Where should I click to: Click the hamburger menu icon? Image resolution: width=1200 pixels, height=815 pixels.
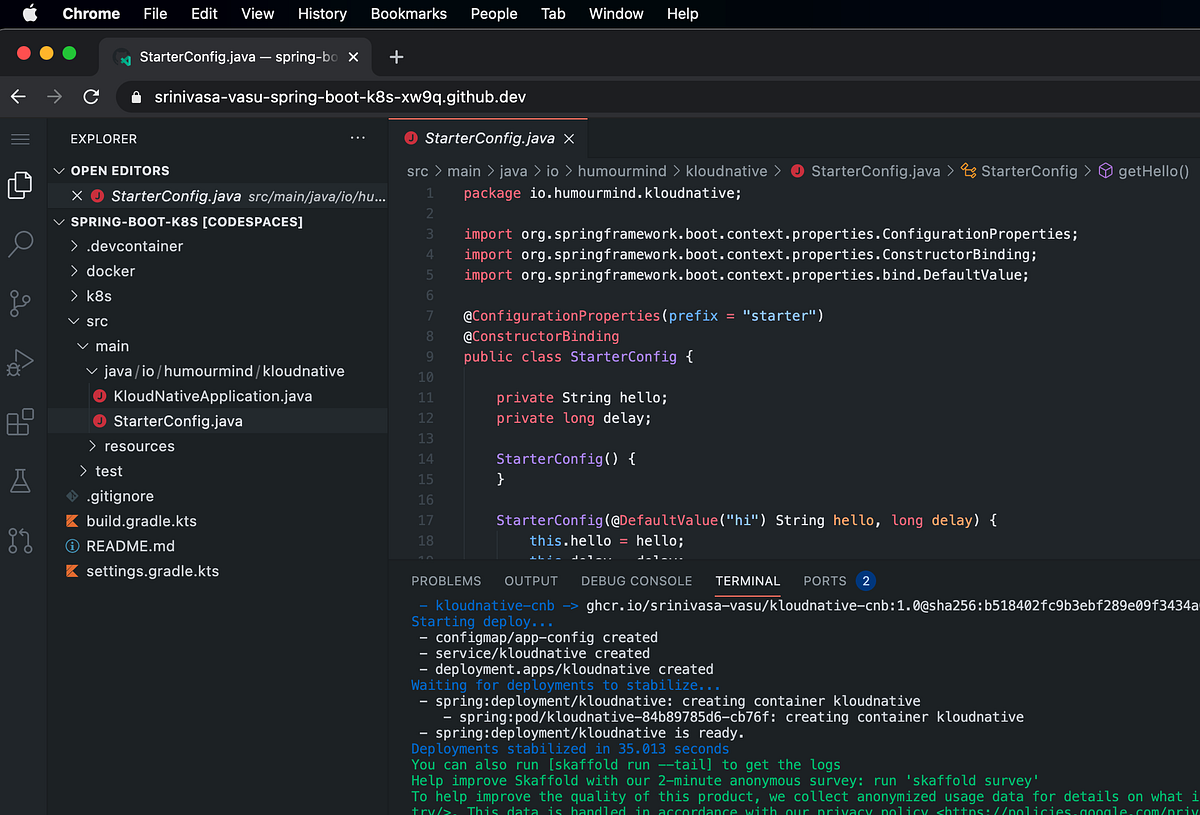pos(22,138)
